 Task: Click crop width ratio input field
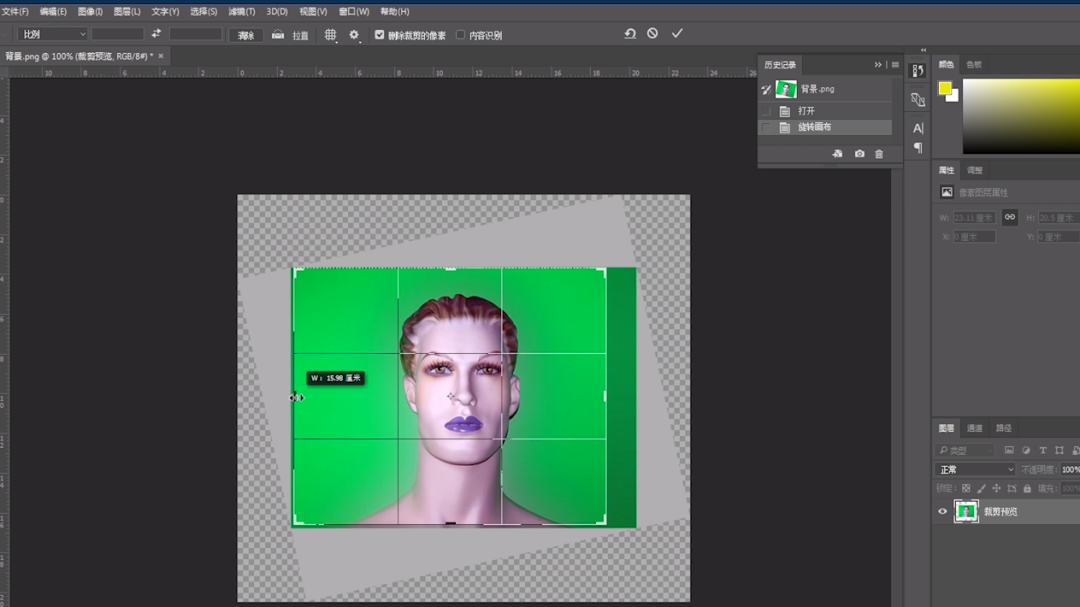tap(118, 34)
